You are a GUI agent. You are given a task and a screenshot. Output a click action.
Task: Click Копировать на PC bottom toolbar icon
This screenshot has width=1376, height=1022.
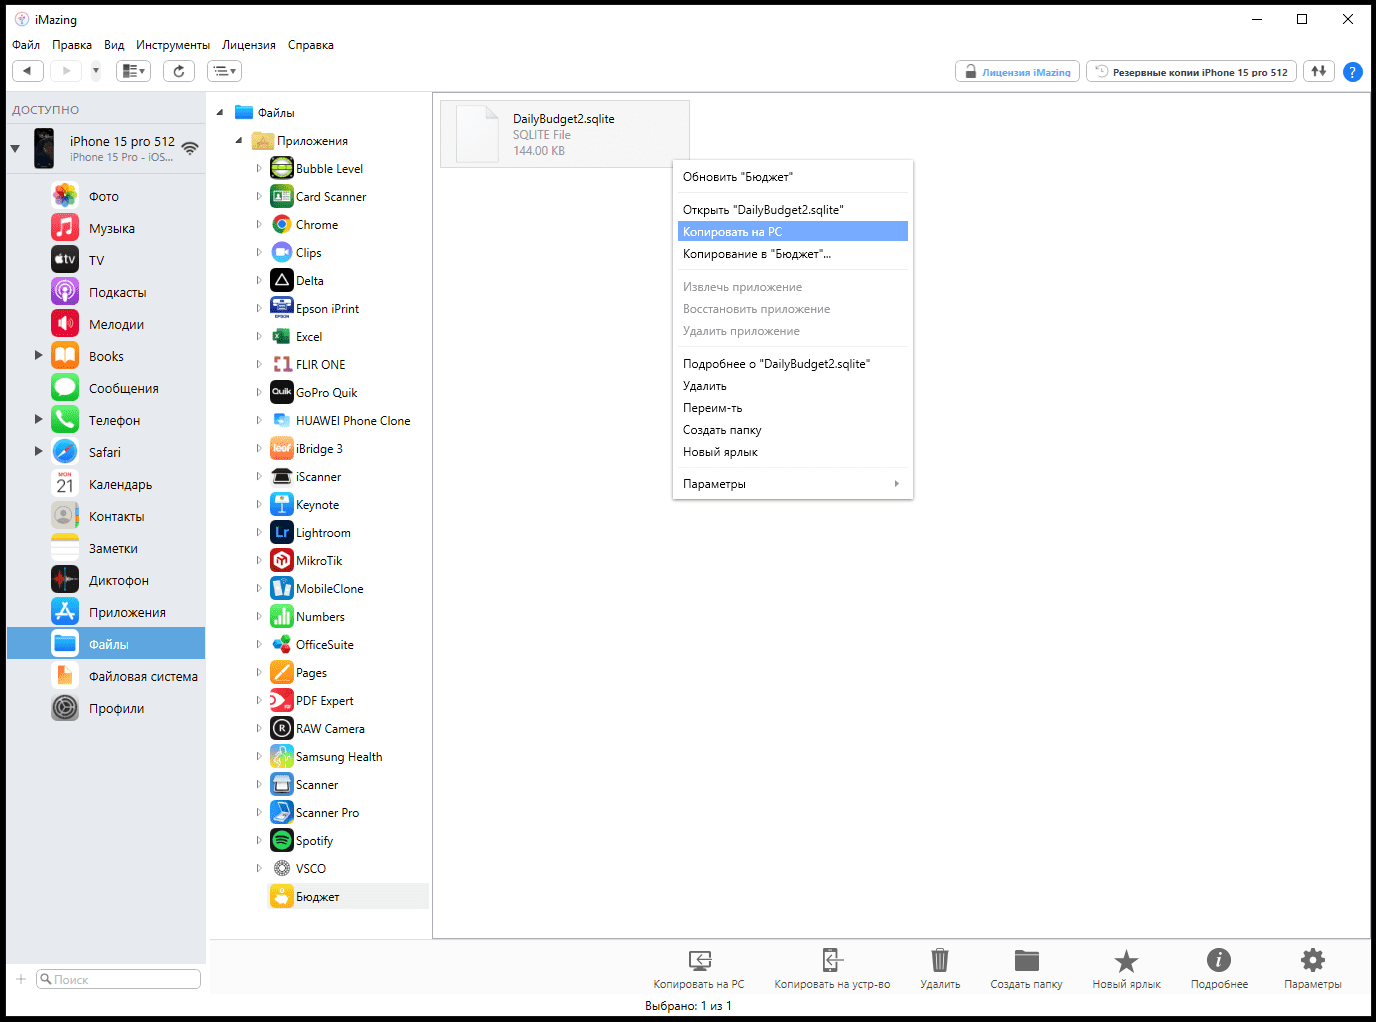point(699,968)
